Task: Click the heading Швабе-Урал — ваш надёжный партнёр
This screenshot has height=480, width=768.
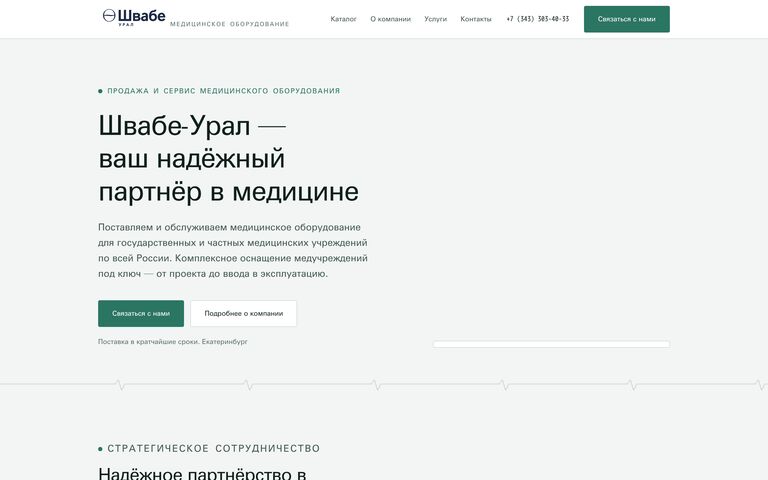Action: click(x=229, y=158)
